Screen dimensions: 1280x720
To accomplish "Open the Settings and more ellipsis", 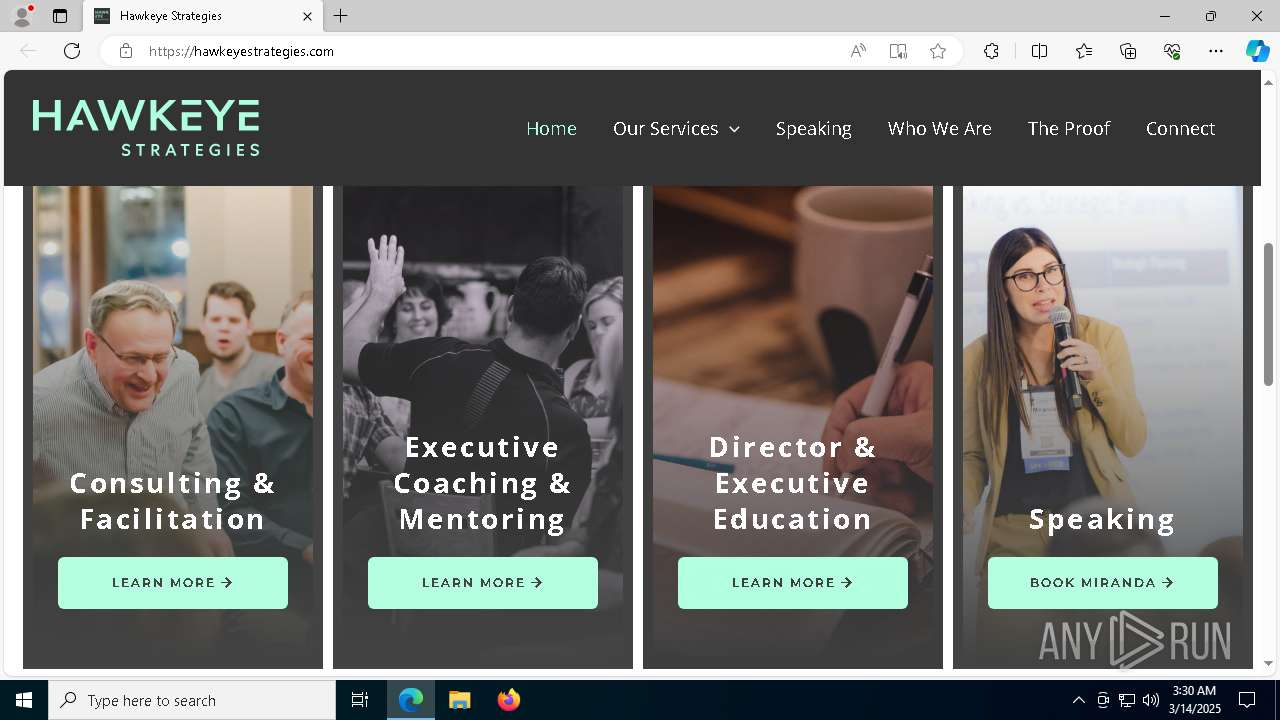I will pyautogui.click(x=1216, y=51).
